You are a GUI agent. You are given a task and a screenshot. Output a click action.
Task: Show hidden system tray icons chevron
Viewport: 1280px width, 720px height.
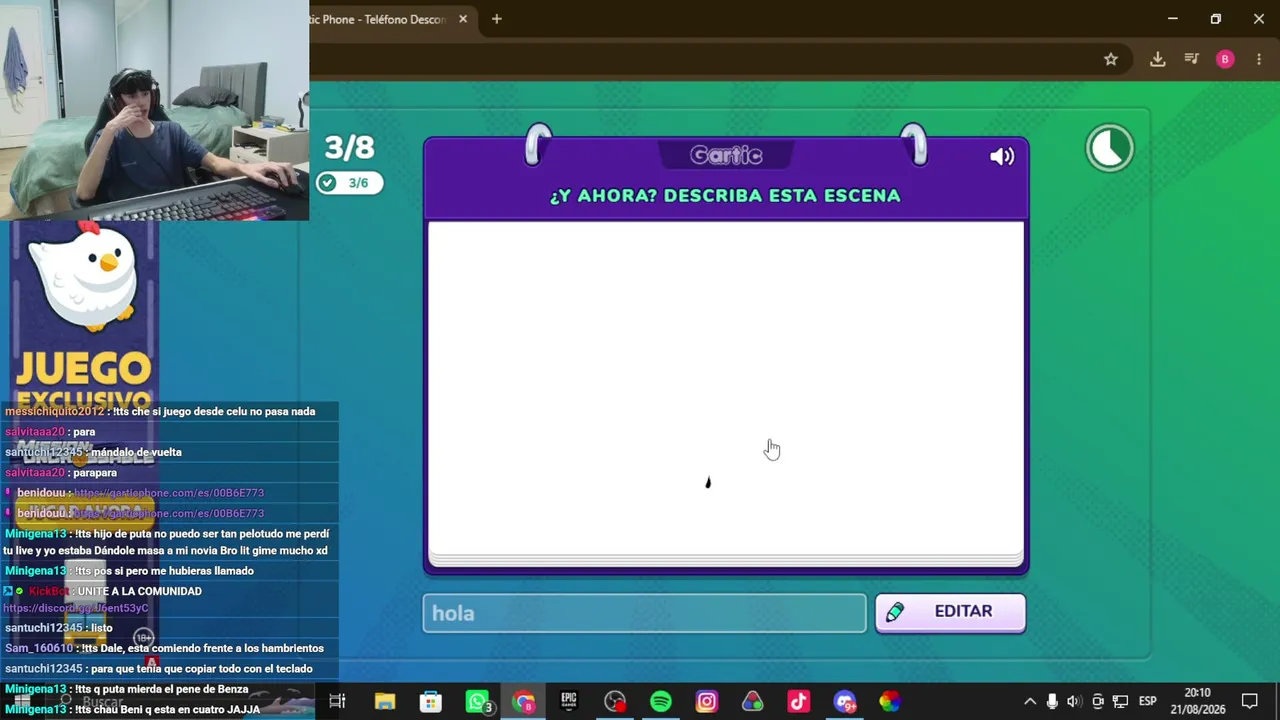(1030, 701)
